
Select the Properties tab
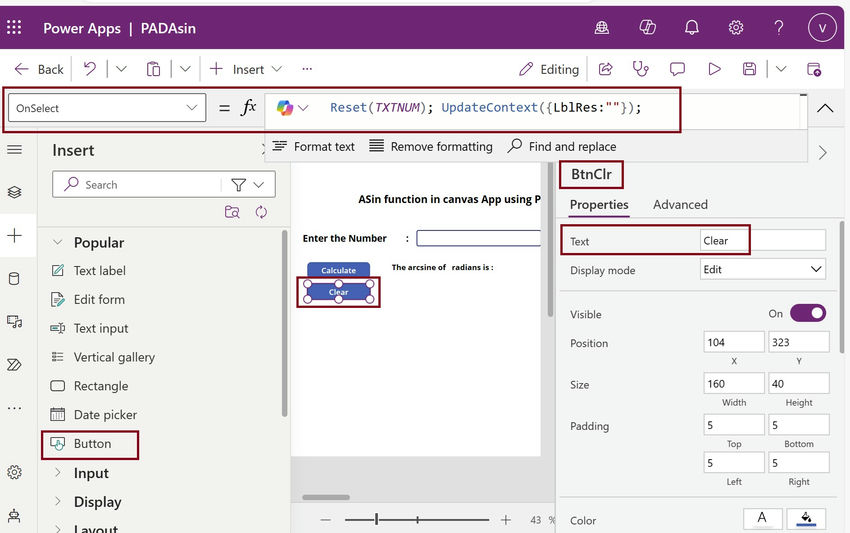599,205
